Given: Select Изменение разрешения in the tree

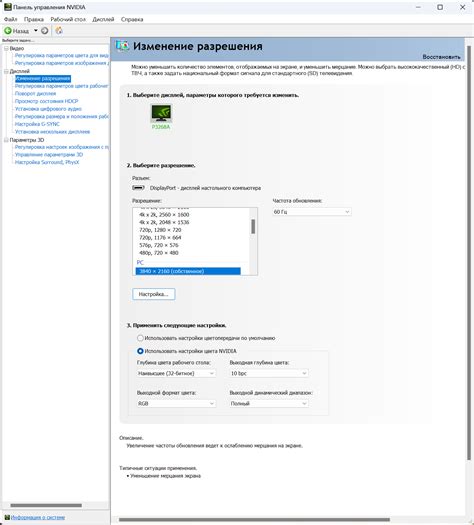Looking at the screenshot, I should click(43, 78).
